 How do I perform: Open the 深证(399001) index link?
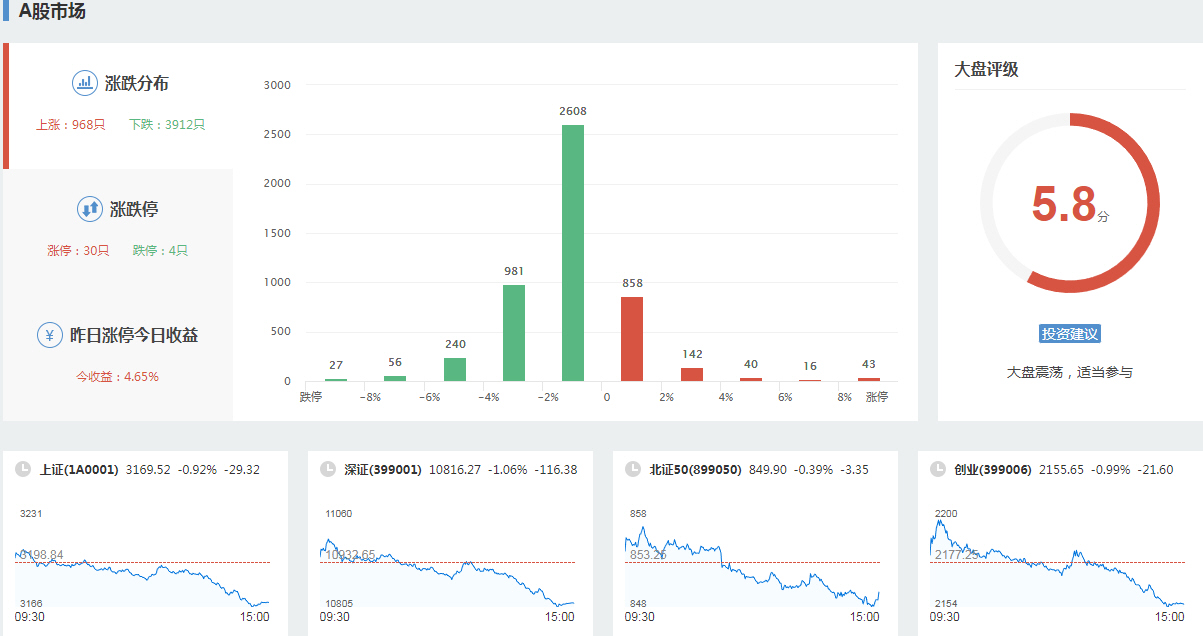tap(383, 469)
